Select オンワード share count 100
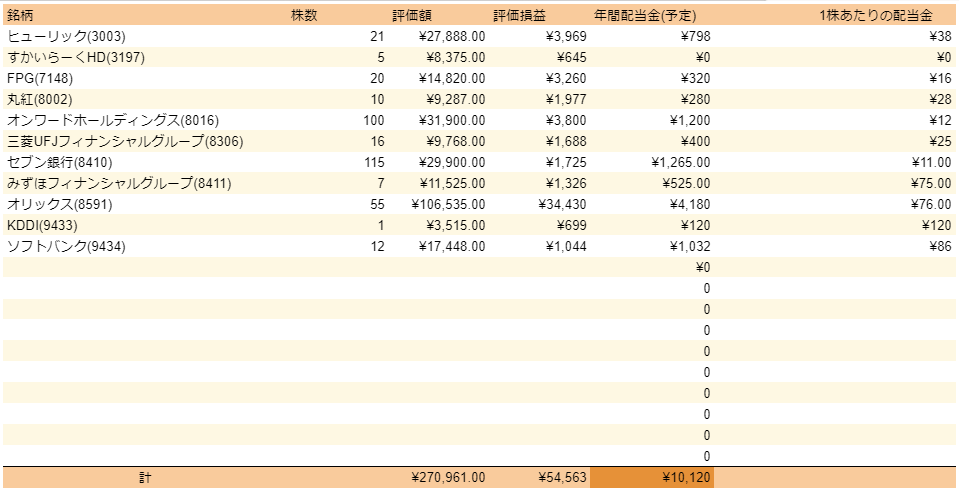 [374, 120]
